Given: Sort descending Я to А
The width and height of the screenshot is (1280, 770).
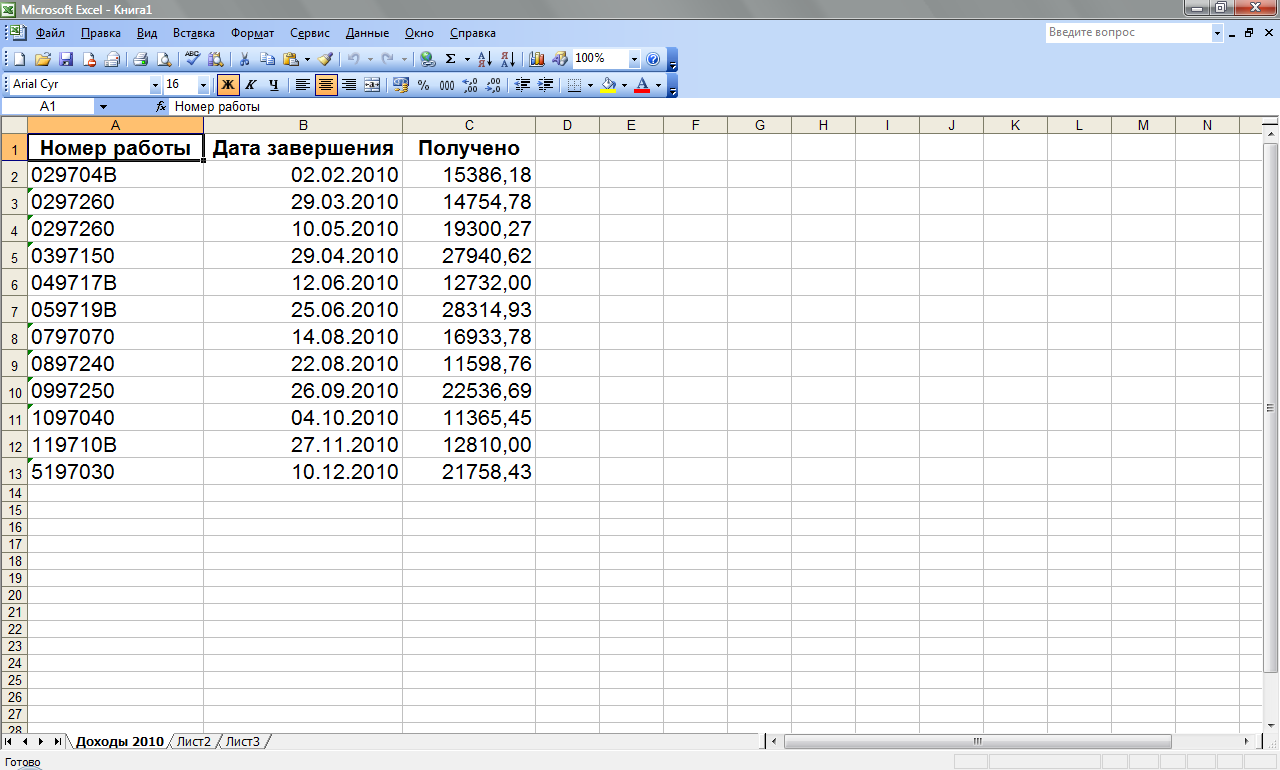Looking at the screenshot, I should pos(508,59).
